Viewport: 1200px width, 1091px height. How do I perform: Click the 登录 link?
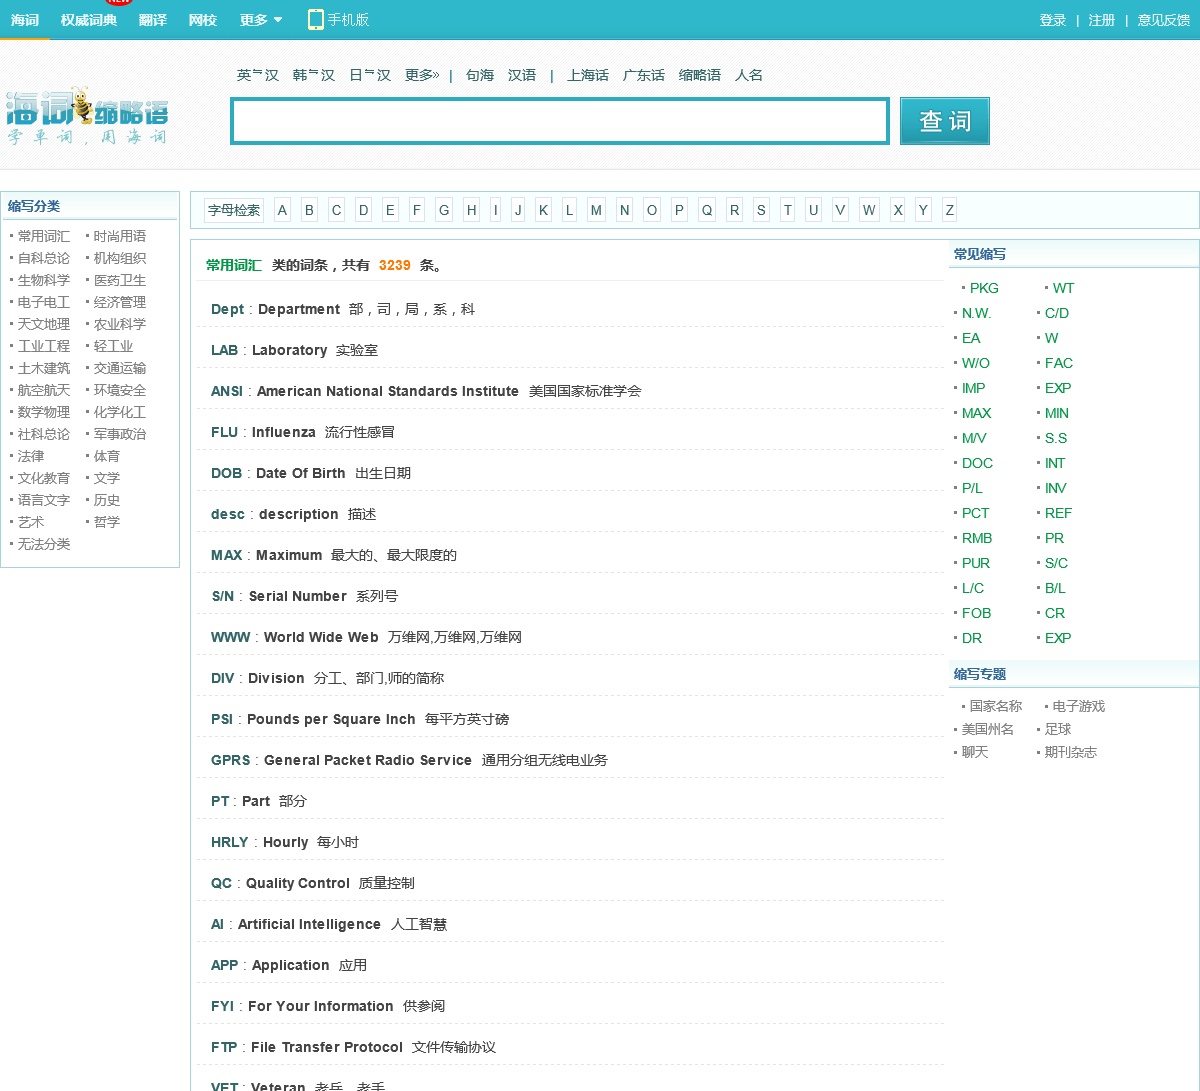coord(1053,20)
